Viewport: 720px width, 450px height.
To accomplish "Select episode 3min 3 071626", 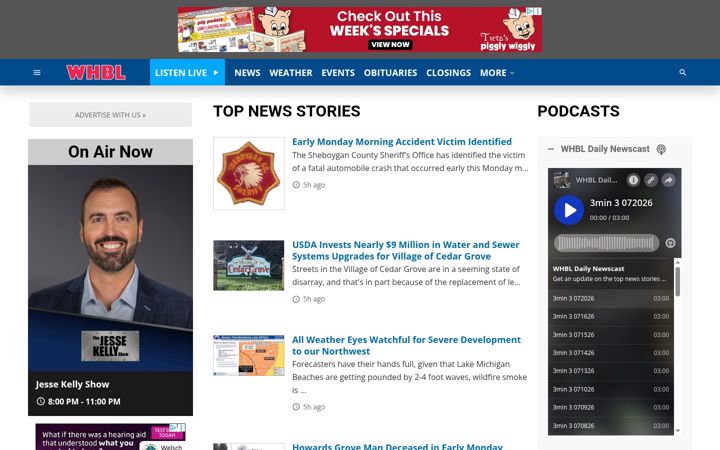I will [611, 316].
